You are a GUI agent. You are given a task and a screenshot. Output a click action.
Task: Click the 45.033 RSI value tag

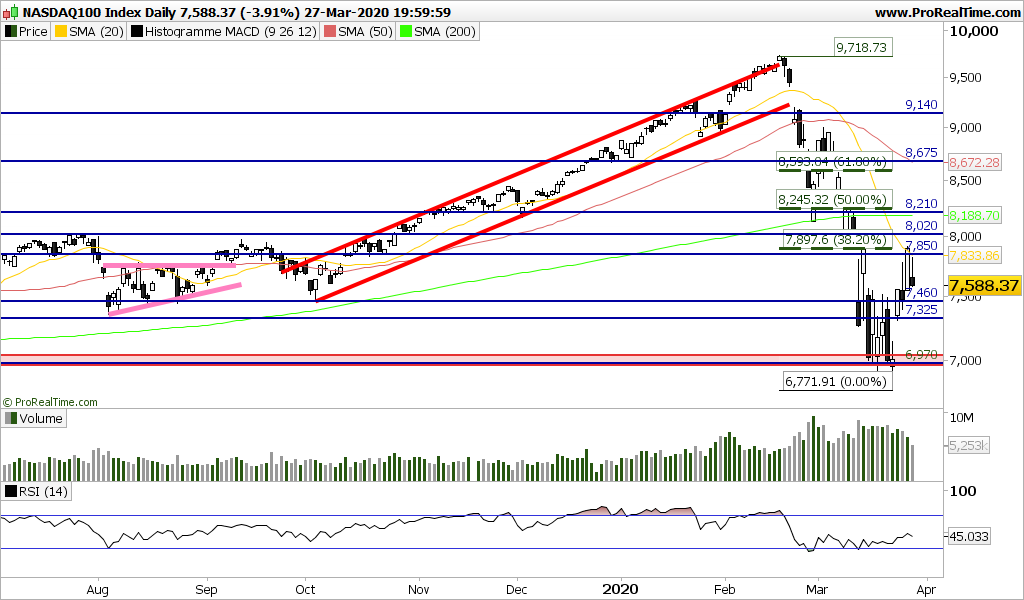[969, 537]
